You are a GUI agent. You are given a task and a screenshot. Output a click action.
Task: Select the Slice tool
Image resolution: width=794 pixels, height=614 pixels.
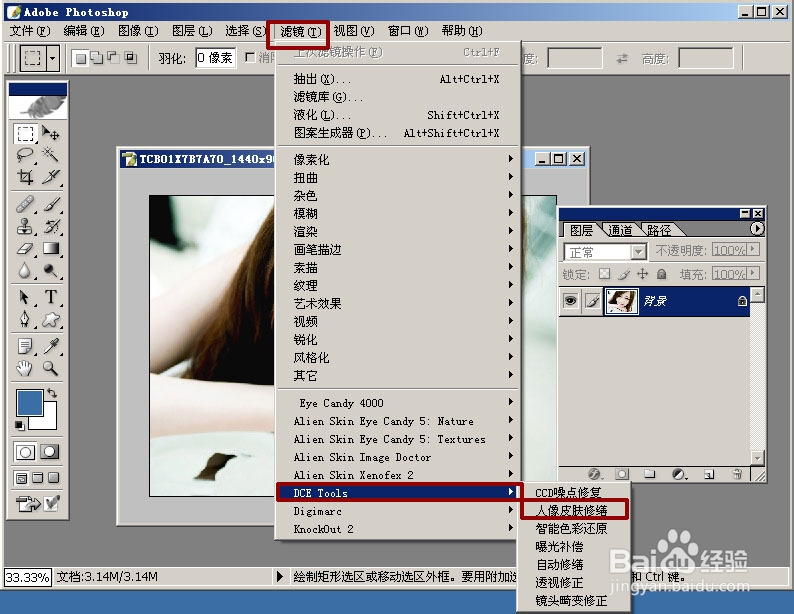pyautogui.click(x=50, y=176)
